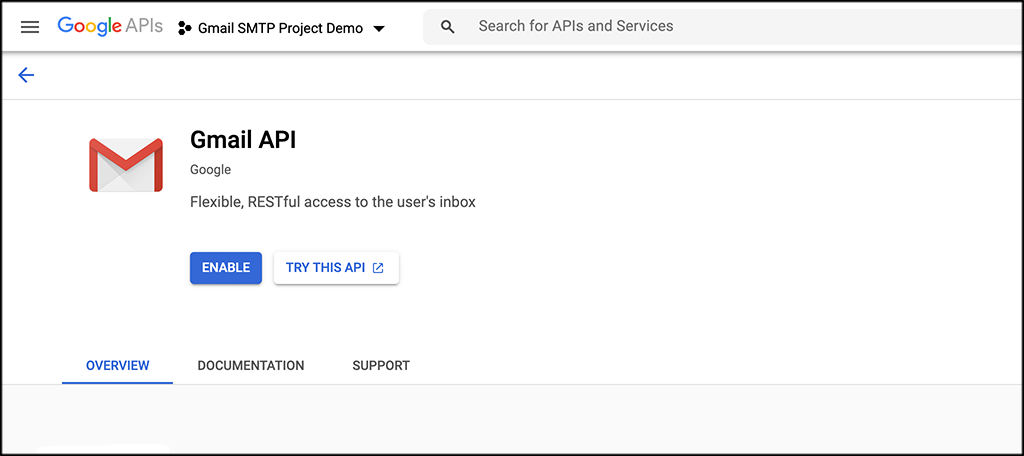Screen dimensions: 1024x456
Task: Open the Gmail SMTP Project Demo selector
Action: 281,28
